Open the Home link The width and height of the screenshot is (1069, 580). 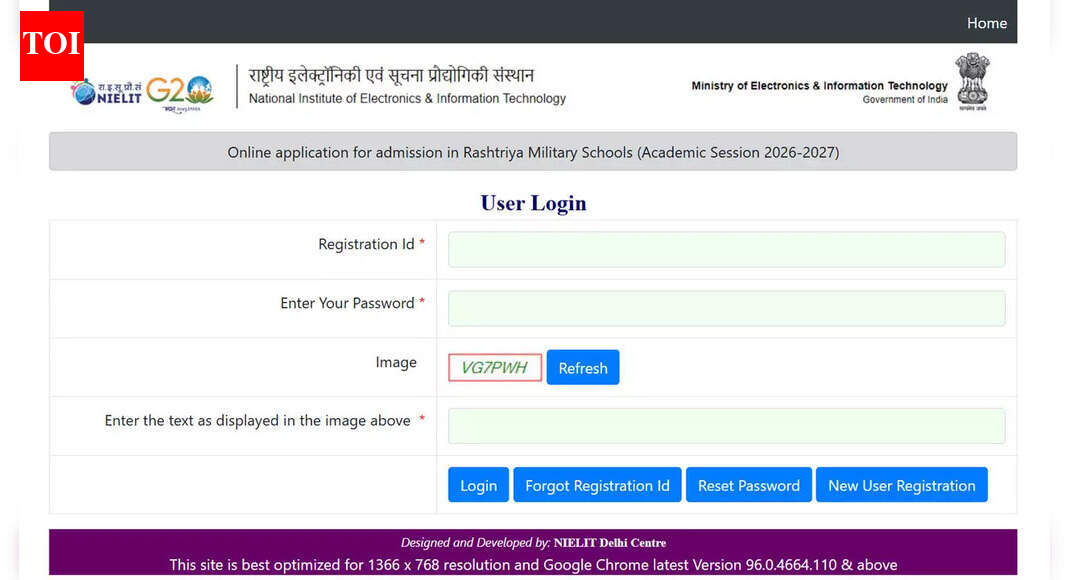coord(987,23)
